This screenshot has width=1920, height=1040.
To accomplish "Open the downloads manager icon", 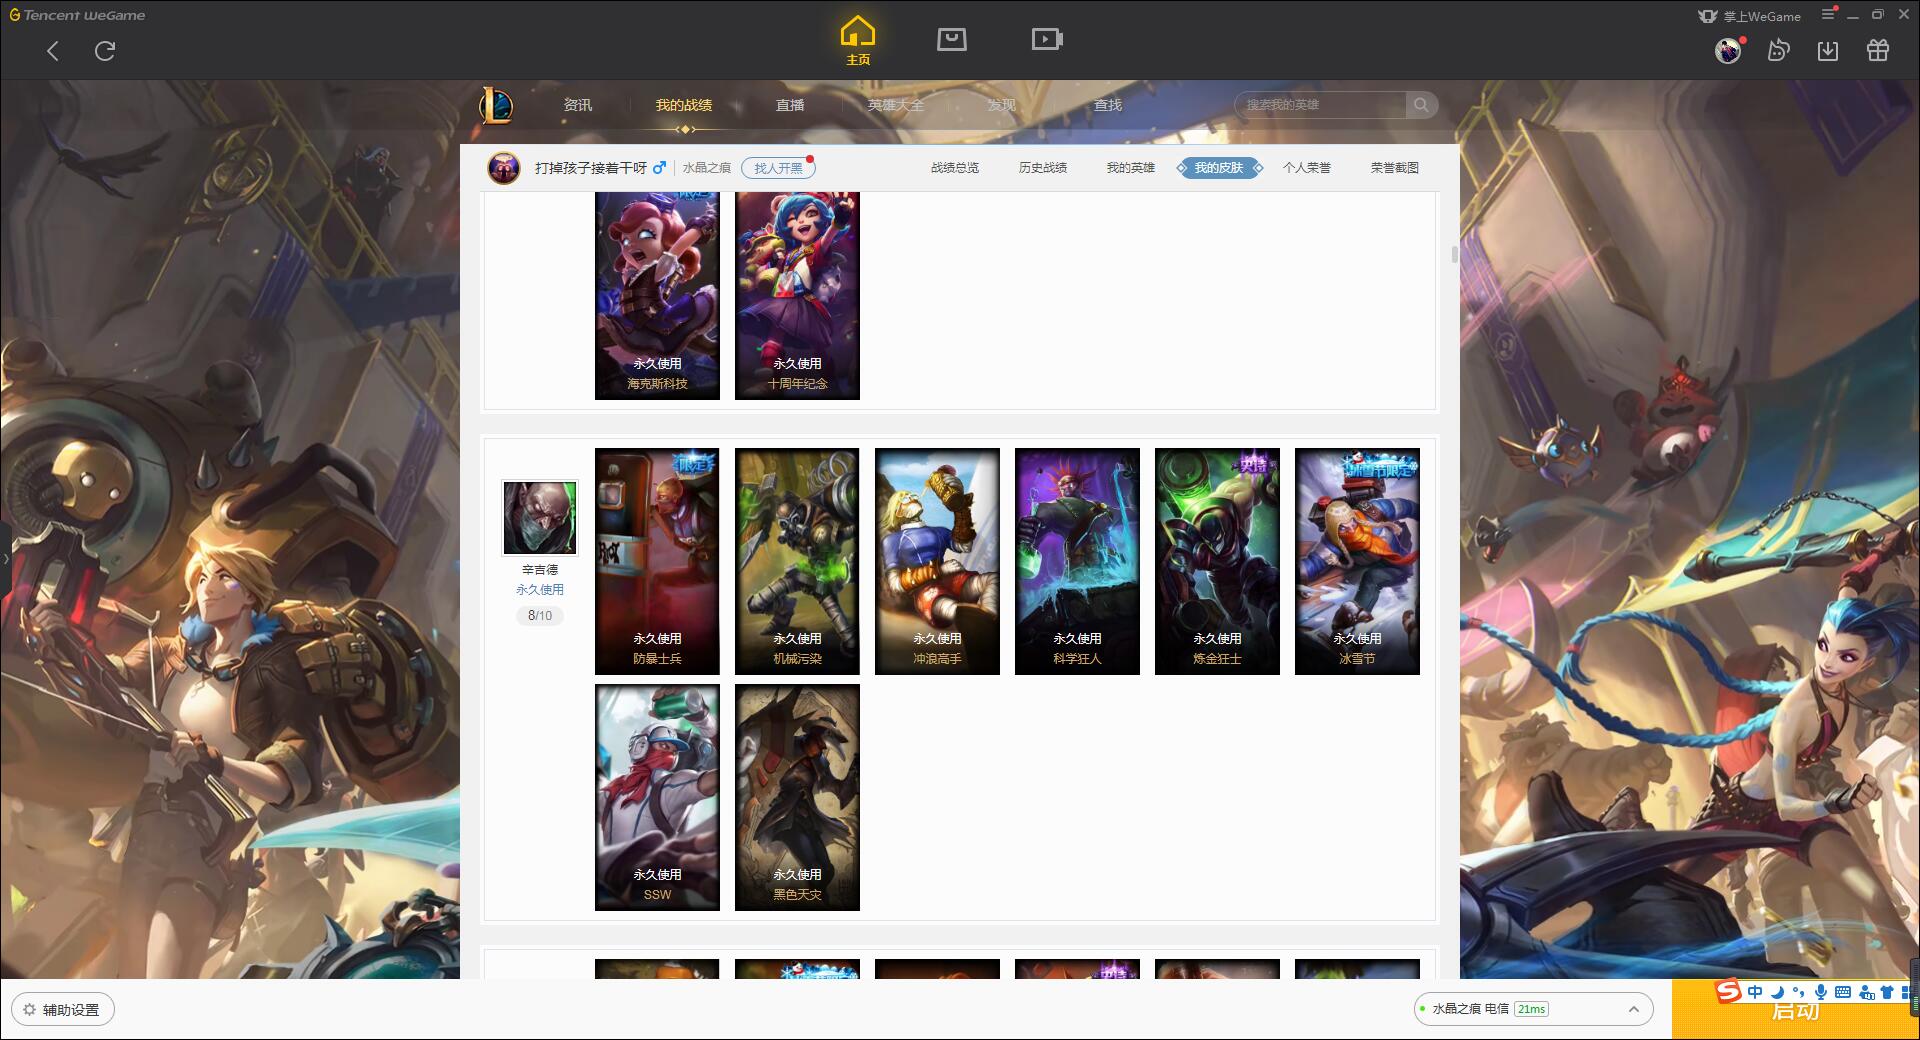I will pyautogui.click(x=1828, y=50).
